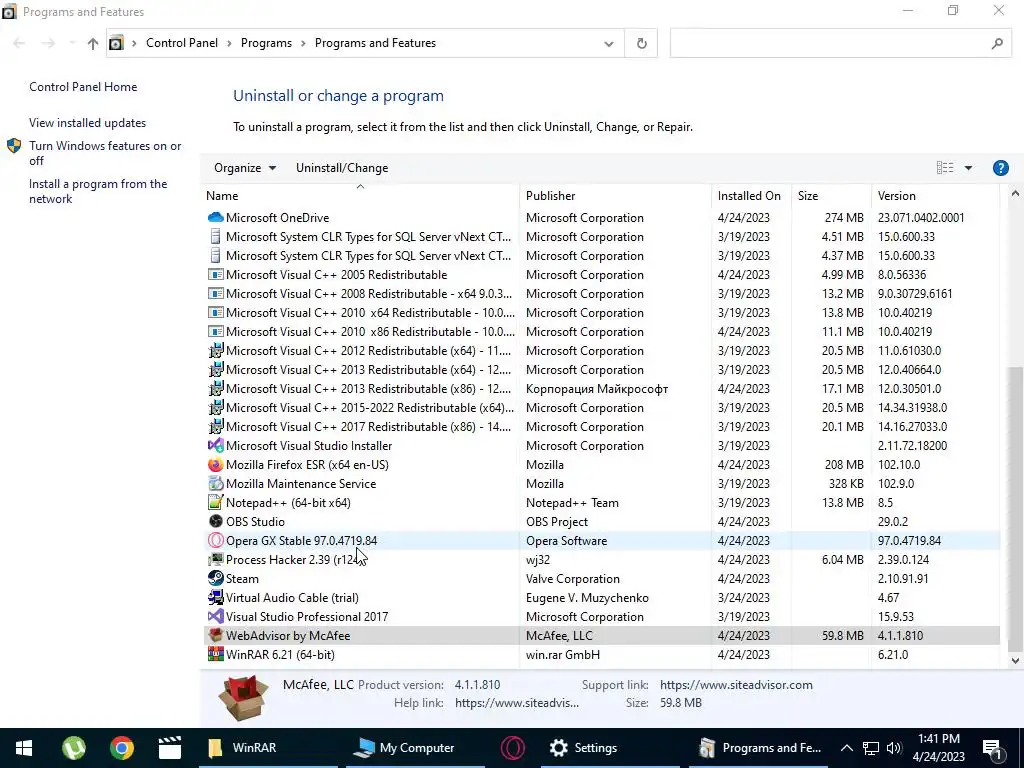Select Microsoft Visual C++ 2008 Redistributable row
The width and height of the screenshot is (1024, 768).
pyautogui.click(x=601, y=294)
